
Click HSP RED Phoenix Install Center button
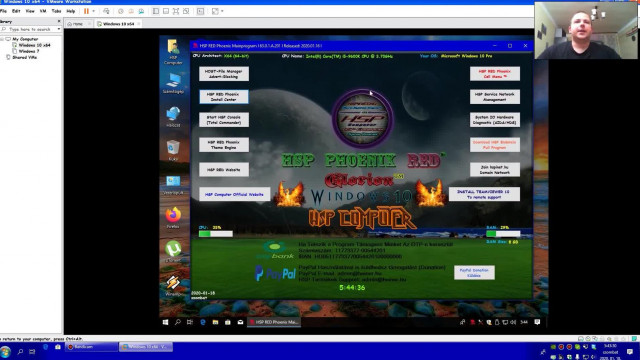coord(224,97)
